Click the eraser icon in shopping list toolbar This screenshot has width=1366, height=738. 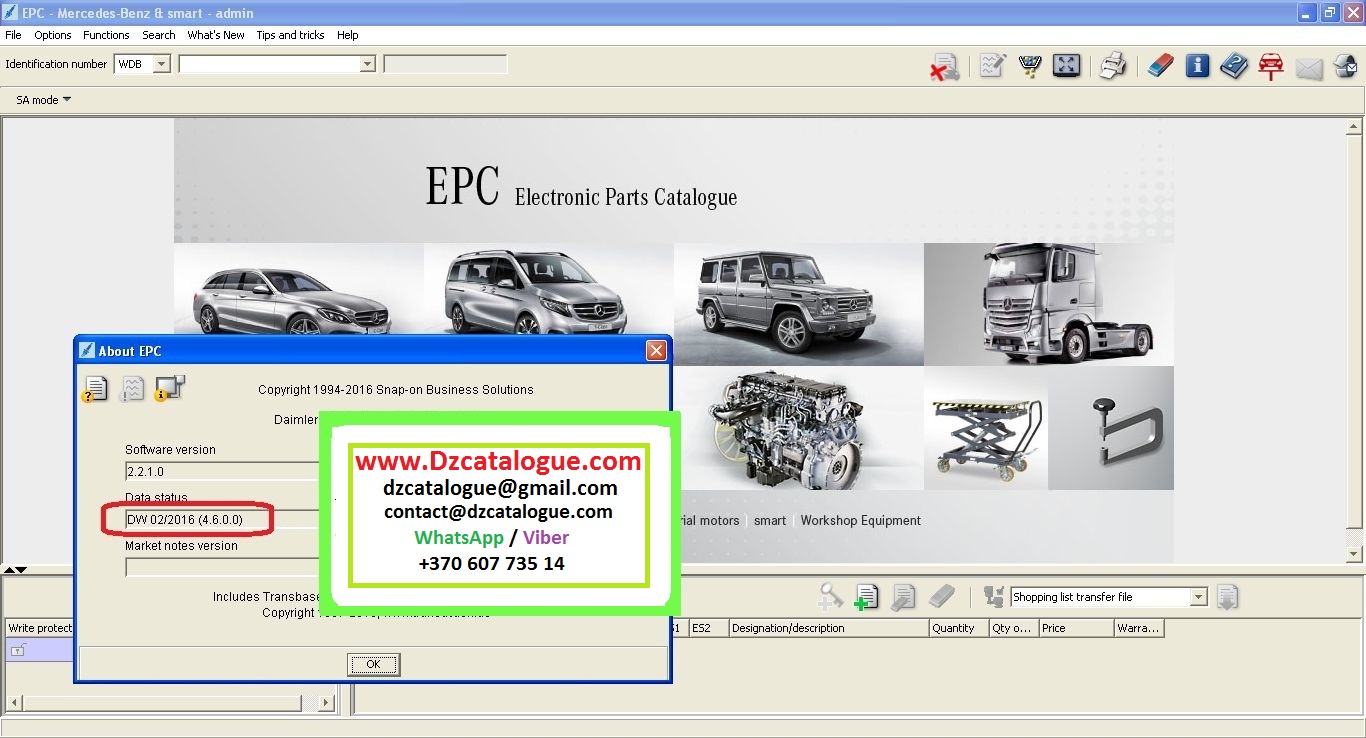(941, 597)
